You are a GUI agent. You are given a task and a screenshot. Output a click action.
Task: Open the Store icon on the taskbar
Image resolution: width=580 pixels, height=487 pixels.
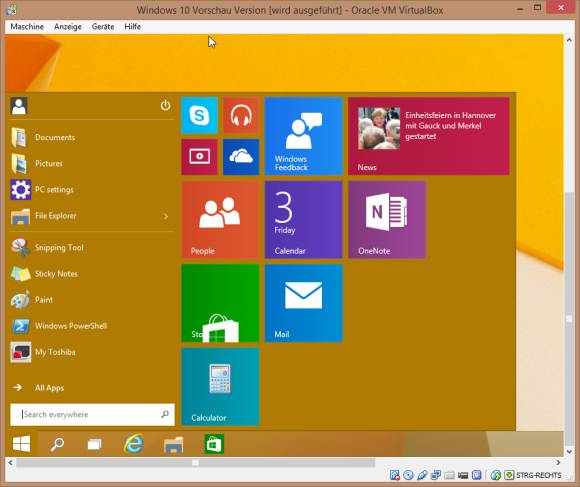214,444
